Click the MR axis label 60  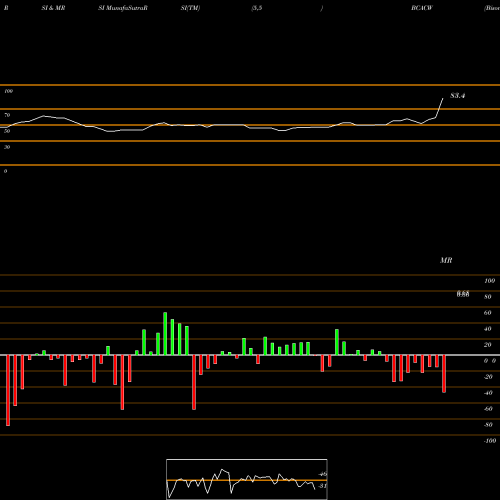coord(488,313)
